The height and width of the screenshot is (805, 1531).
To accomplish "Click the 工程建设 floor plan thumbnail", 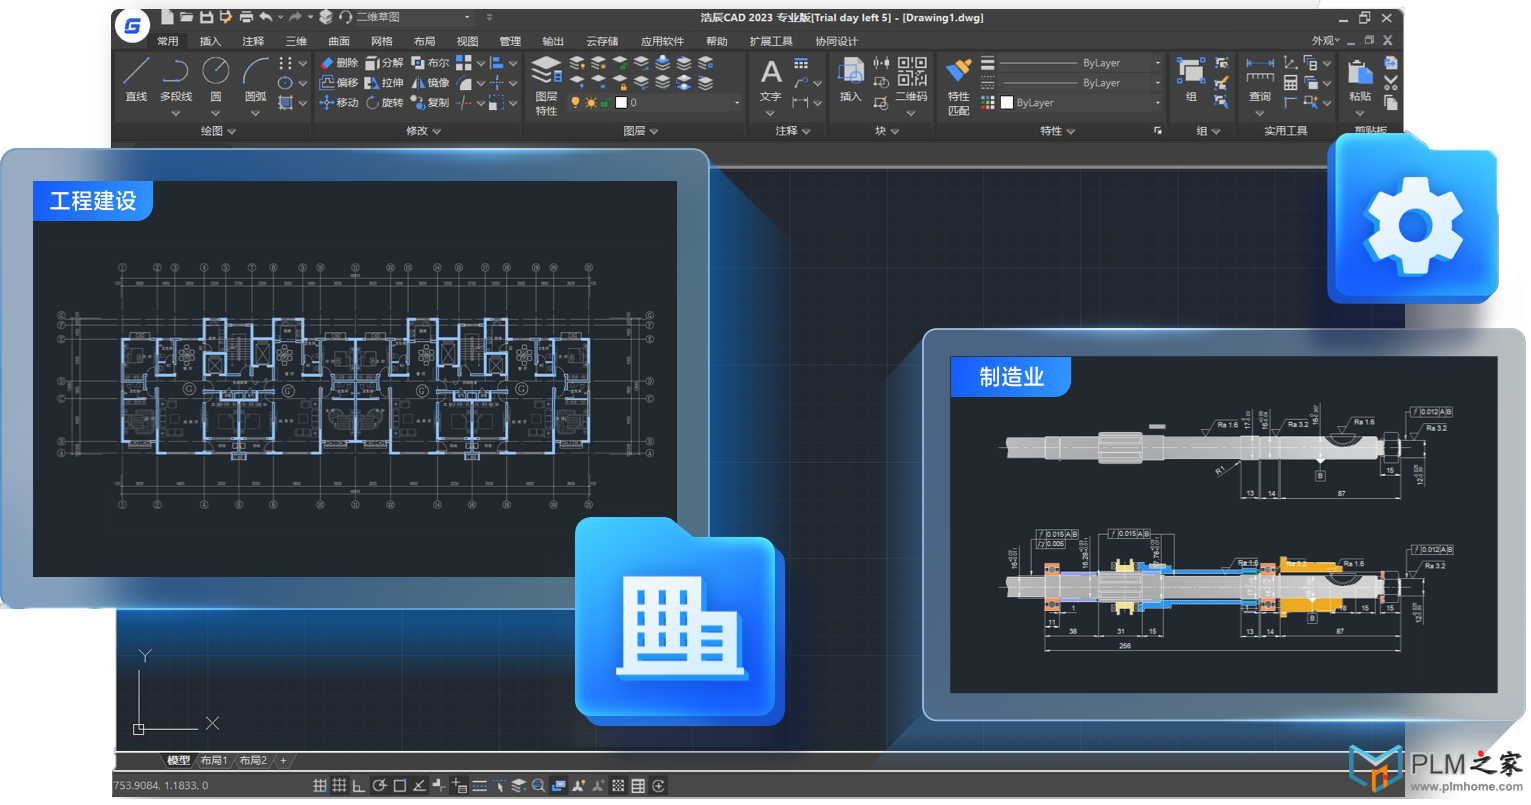I will click(355, 379).
